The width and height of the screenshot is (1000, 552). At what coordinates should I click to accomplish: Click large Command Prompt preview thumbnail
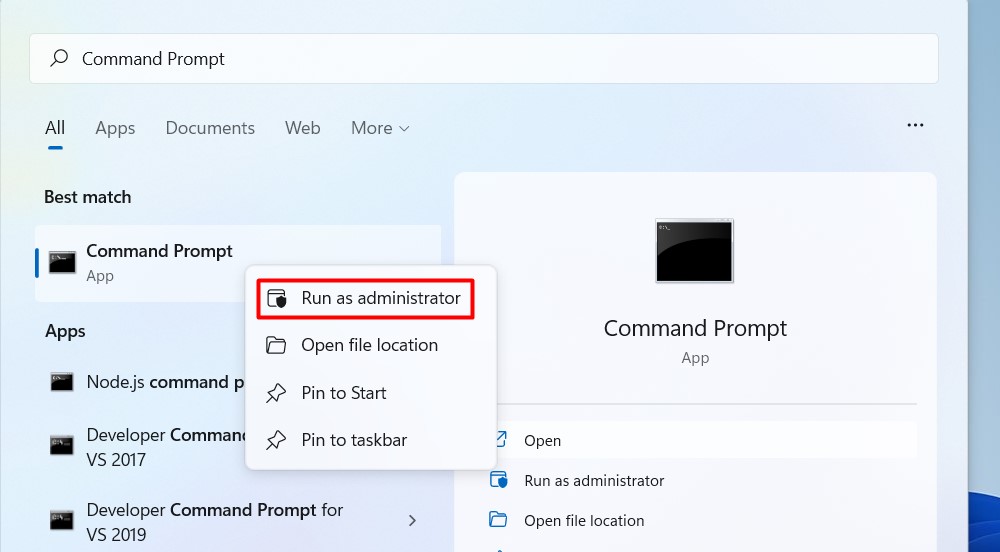pos(695,251)
